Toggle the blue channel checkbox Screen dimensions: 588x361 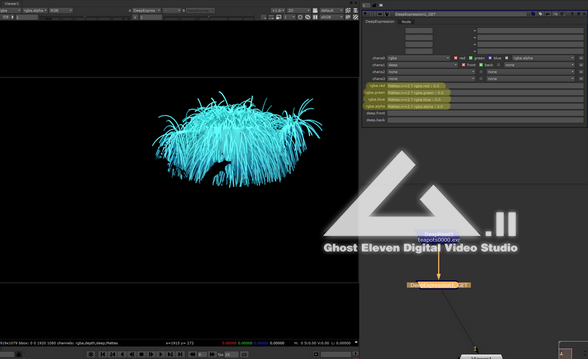(490, 58)
